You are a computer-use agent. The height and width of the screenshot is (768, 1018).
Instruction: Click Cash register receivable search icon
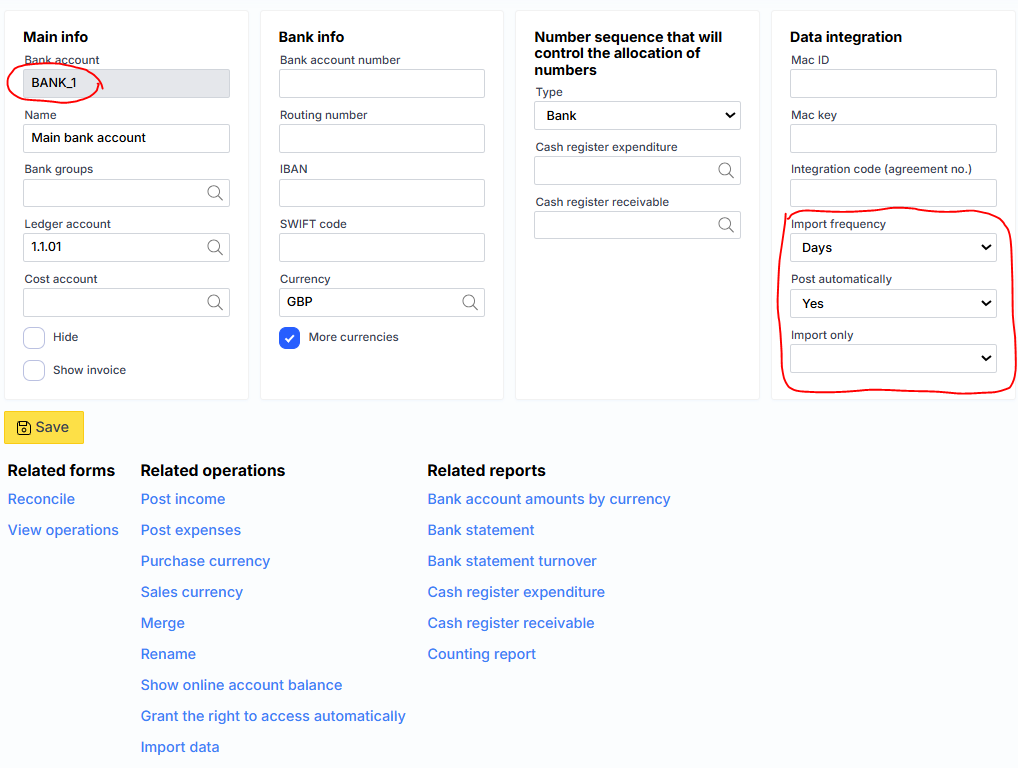pos(726,225)
